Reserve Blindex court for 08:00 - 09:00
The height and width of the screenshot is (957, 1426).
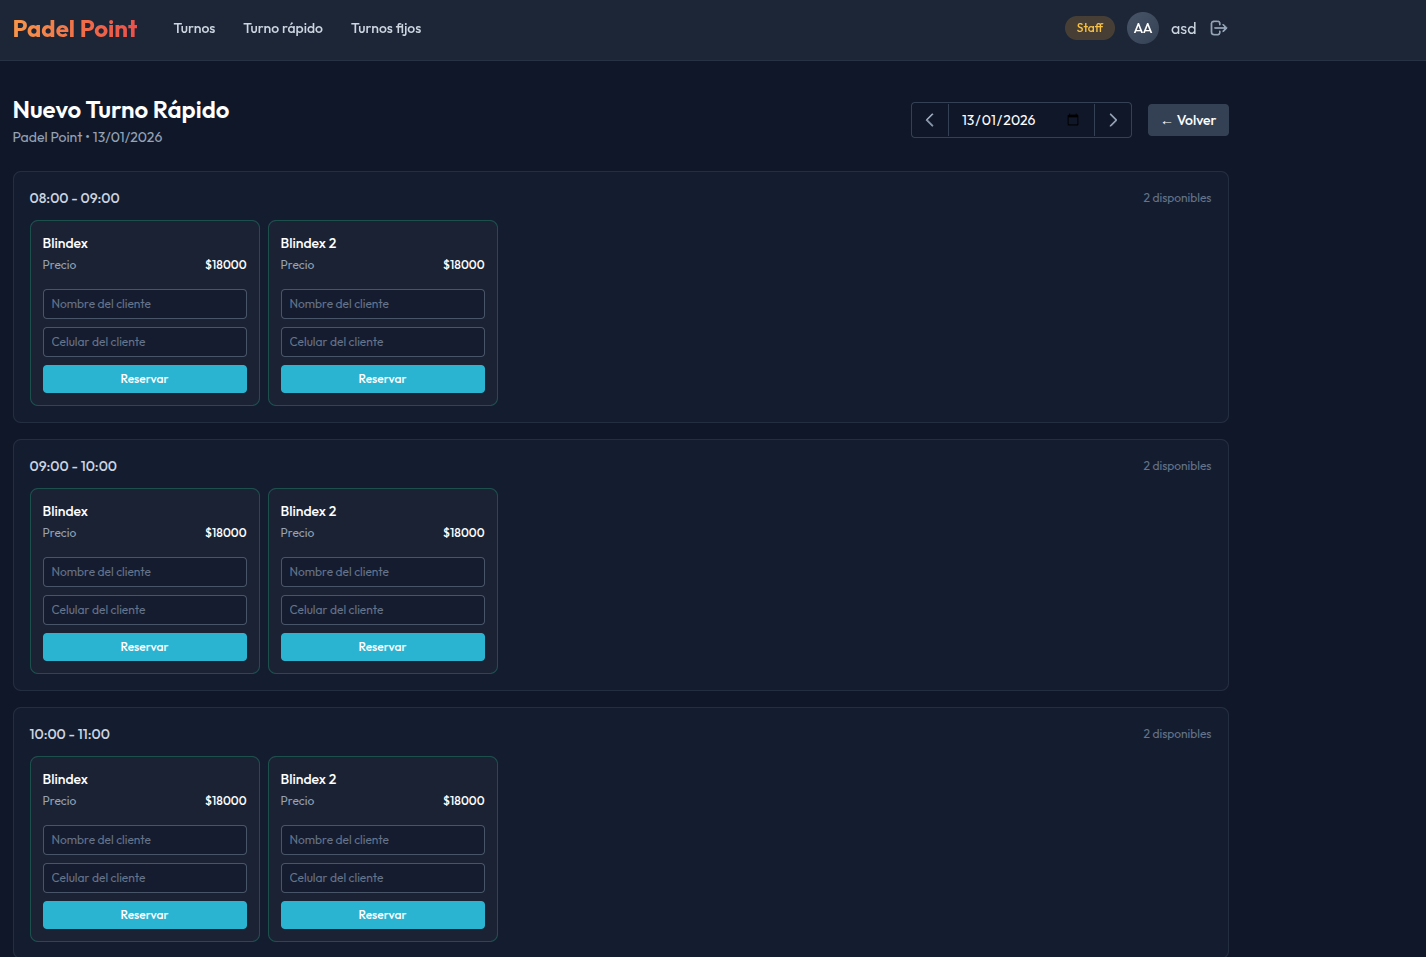(x=145, y=379)
